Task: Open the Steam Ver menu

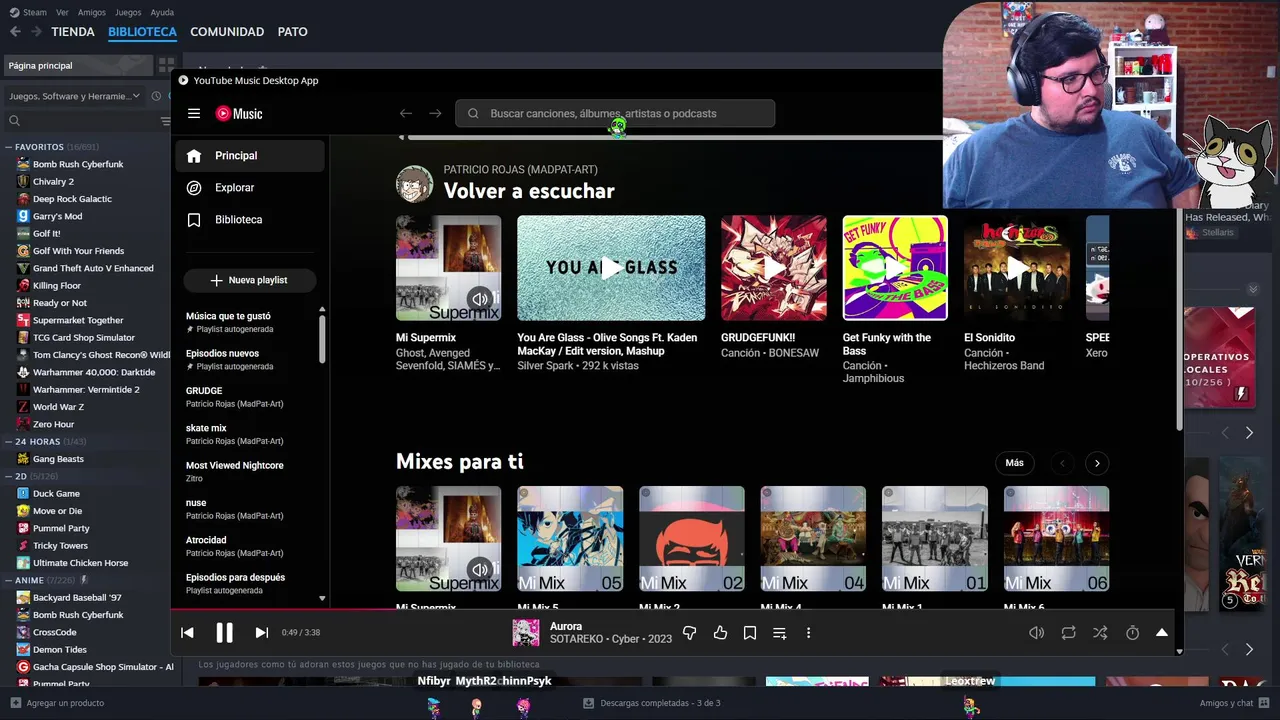Action: pos(63,12)
